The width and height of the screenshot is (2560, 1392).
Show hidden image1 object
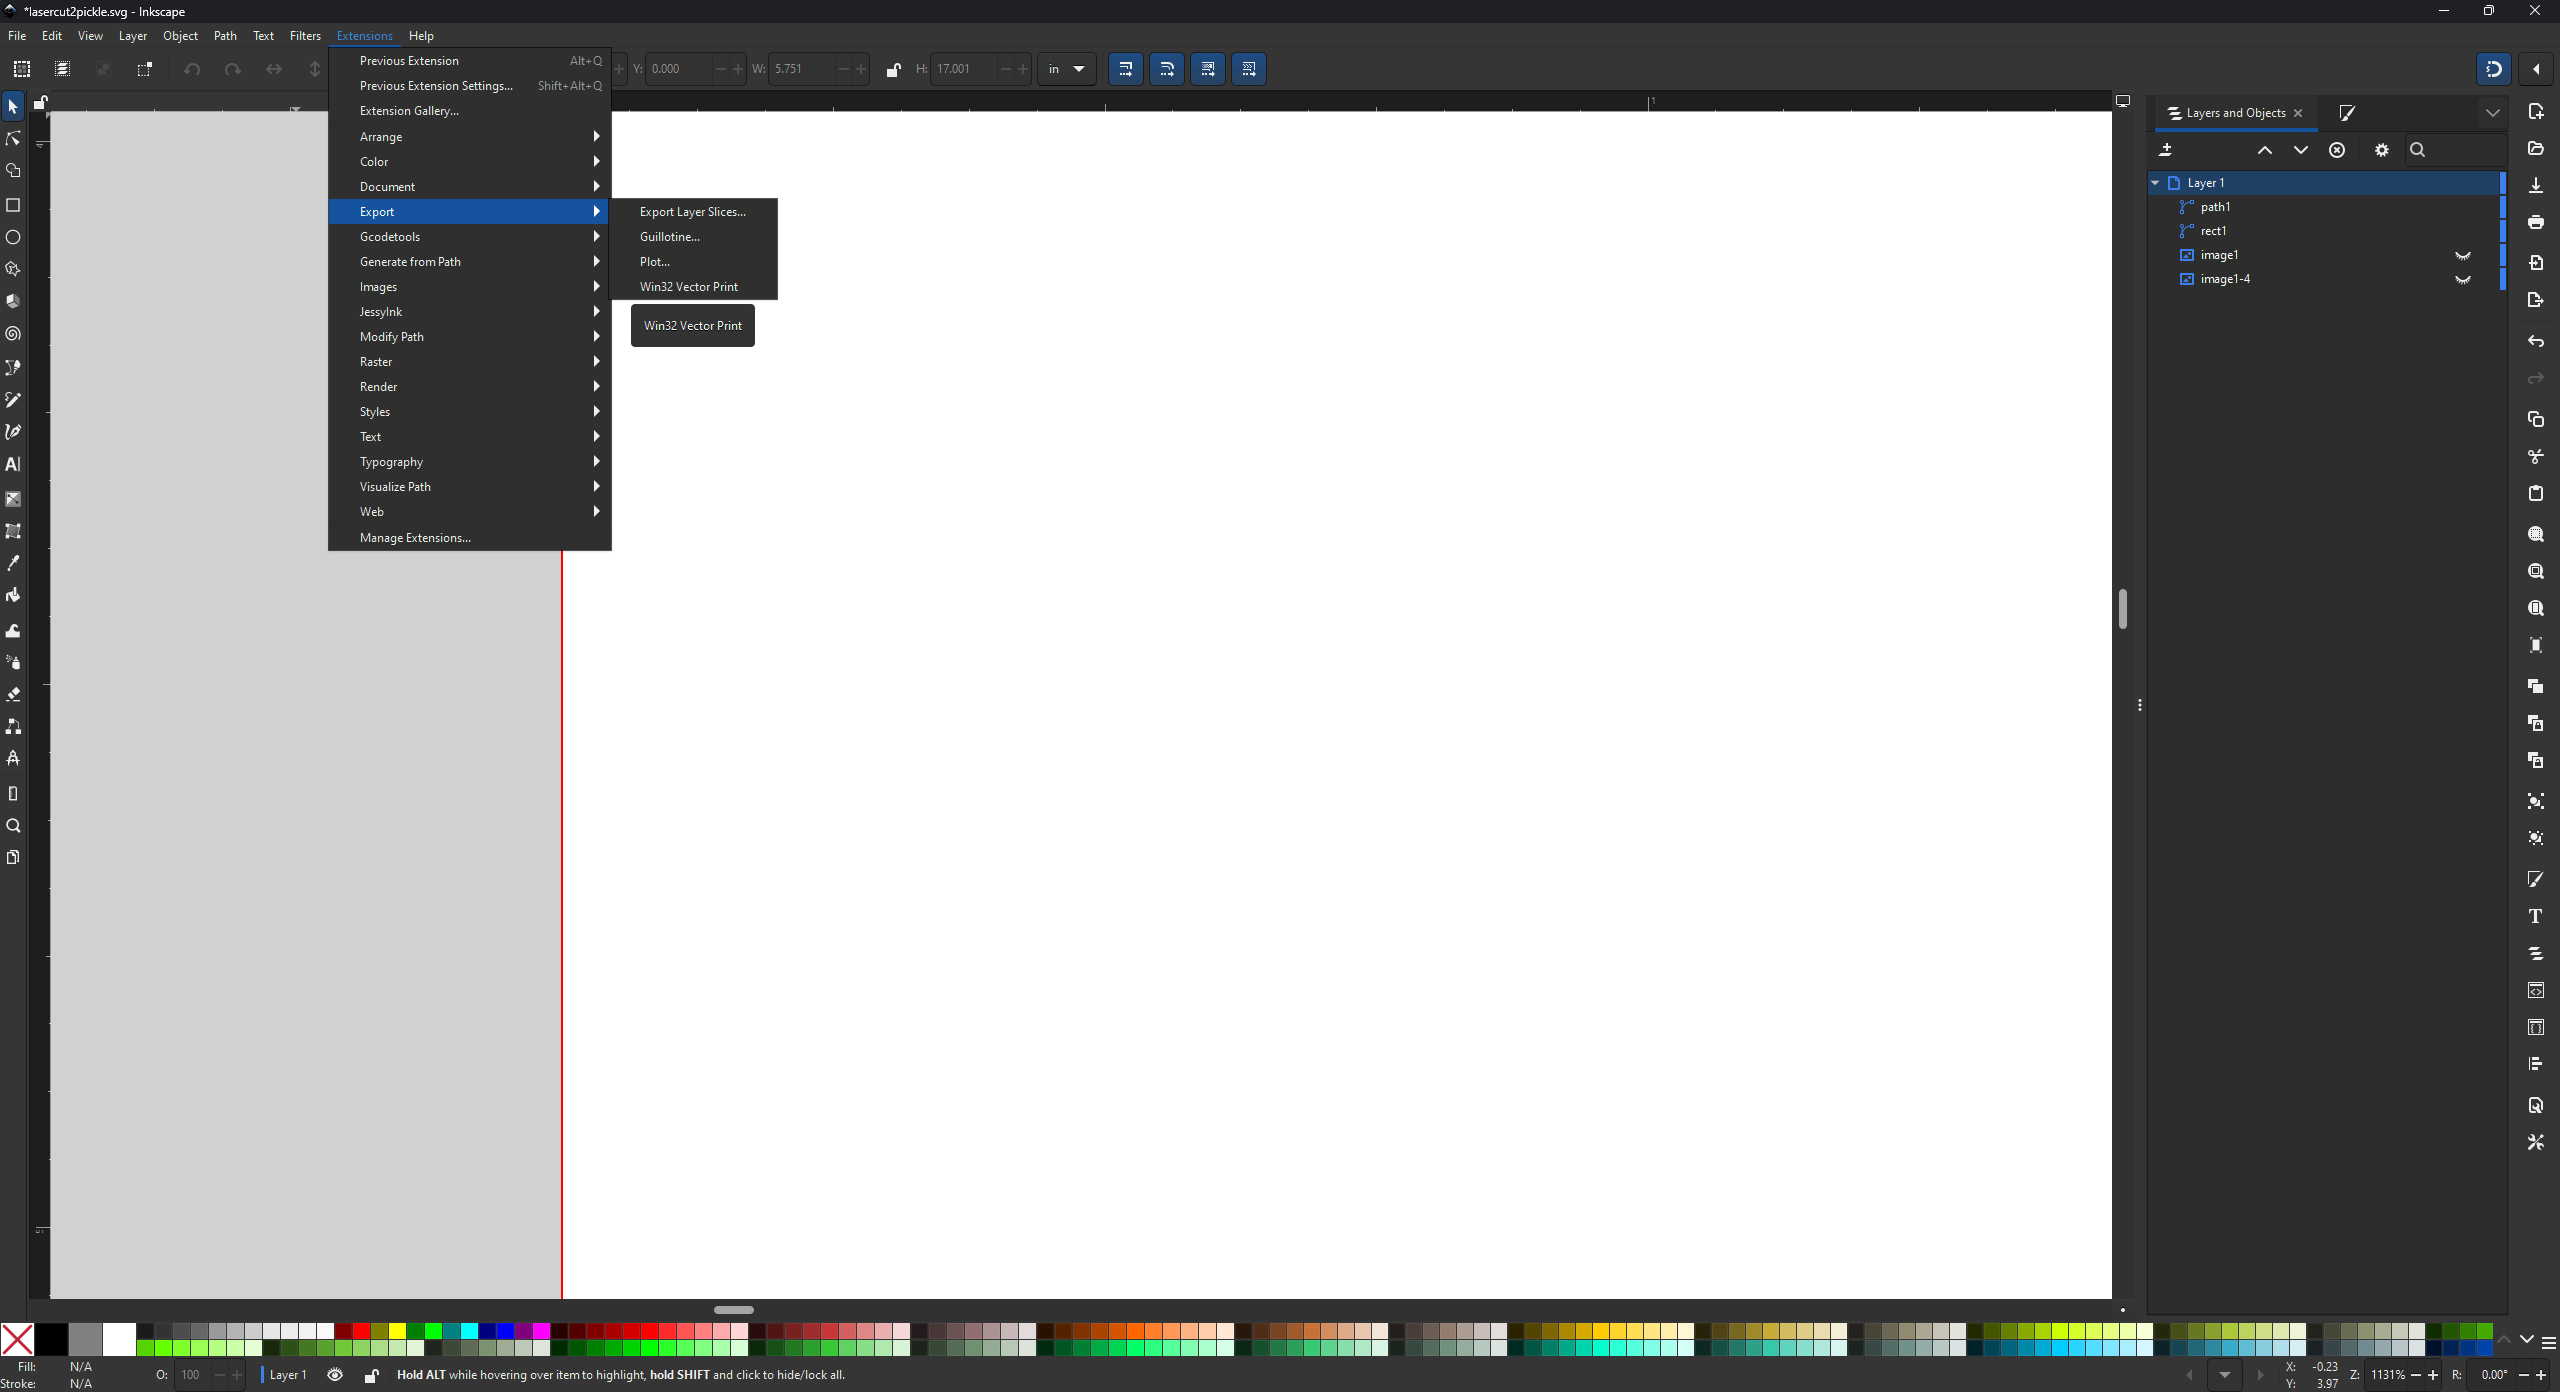[2463, 256]
